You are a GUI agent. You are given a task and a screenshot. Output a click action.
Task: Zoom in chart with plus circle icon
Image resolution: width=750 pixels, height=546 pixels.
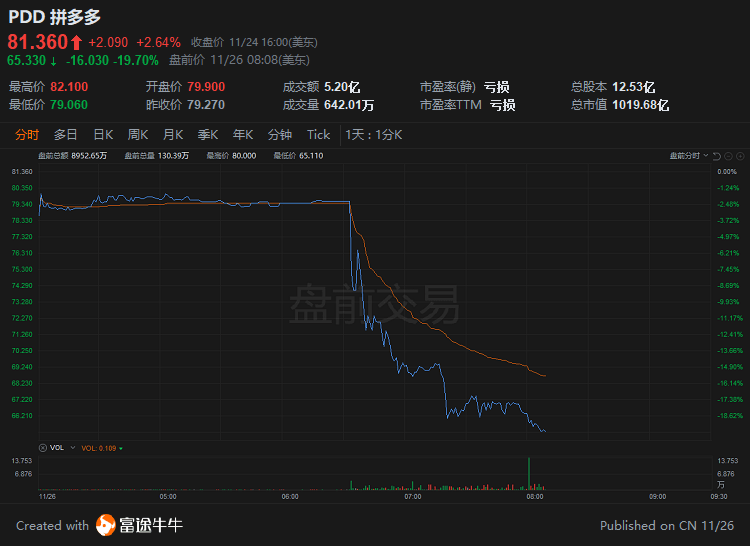740,156
